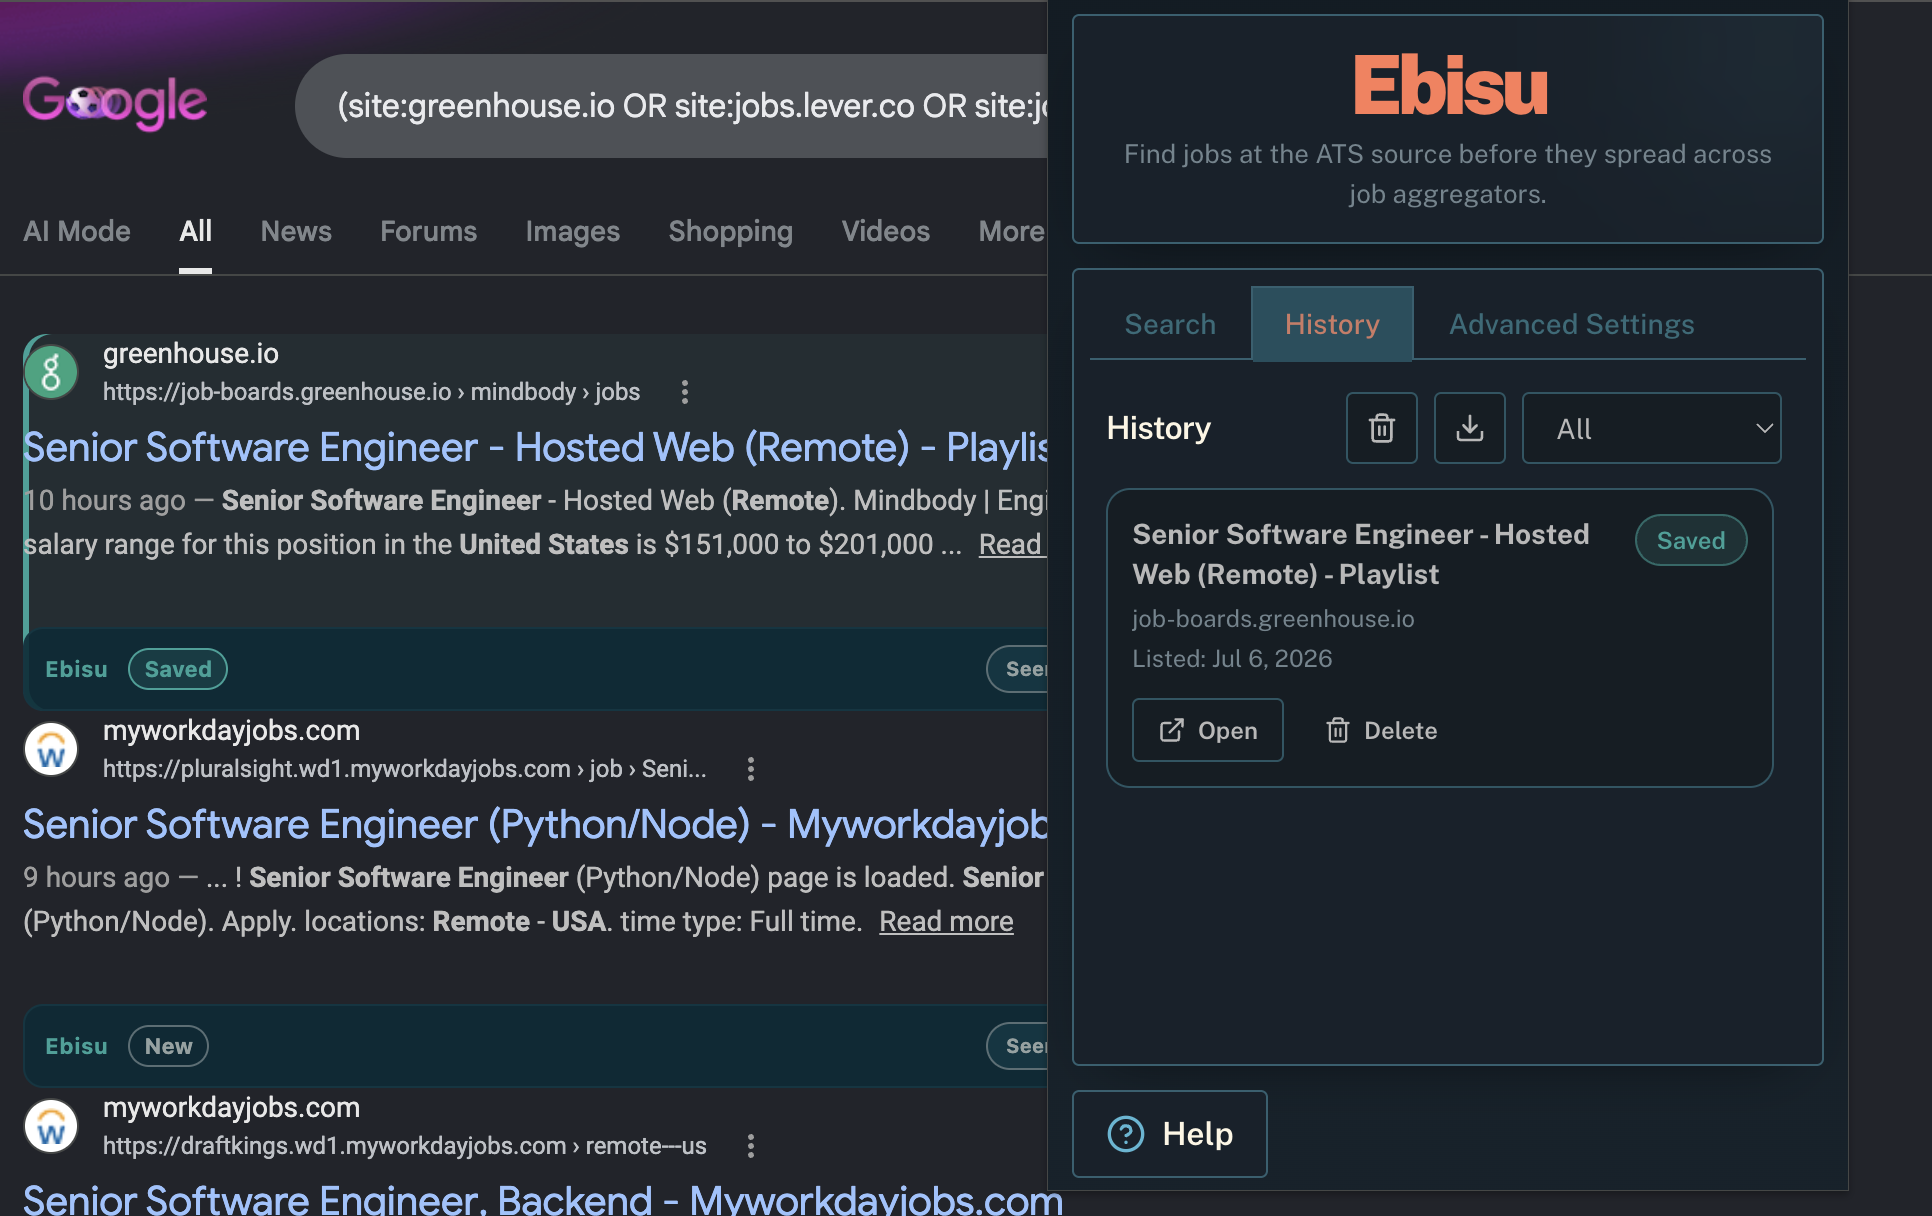Delete the saved Senior Software Engineer entry
The height and width of the screenshot is (1216, 1932).
pyautogui.click(x=1382, y=730)
